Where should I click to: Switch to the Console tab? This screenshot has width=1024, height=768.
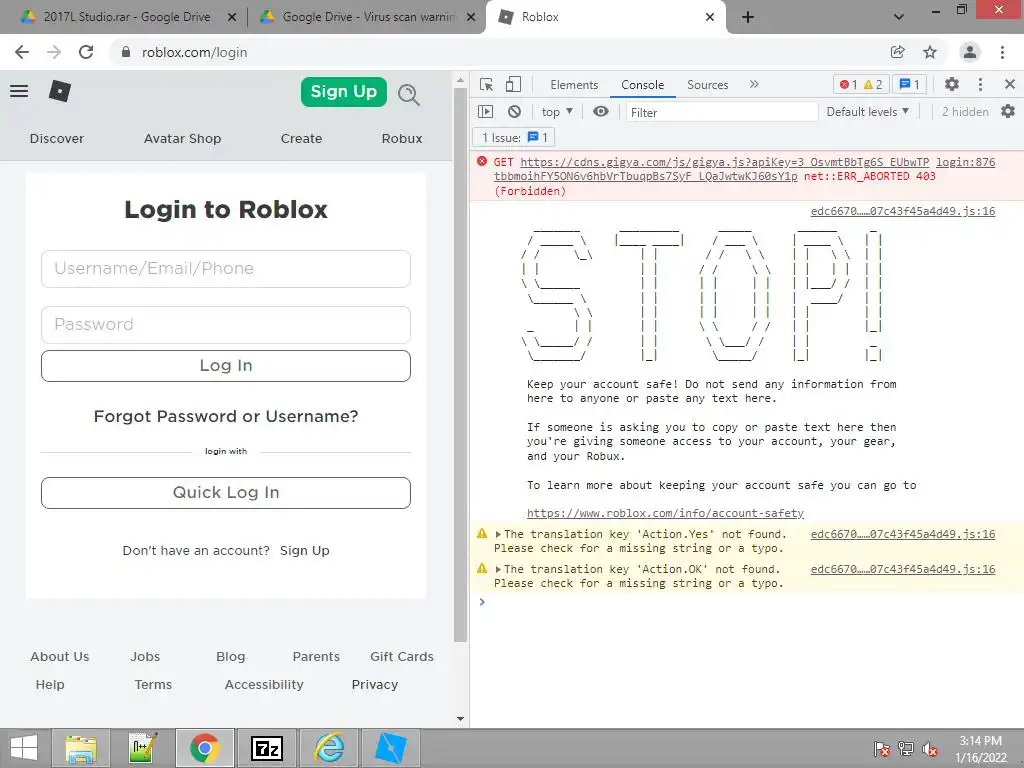[643, 85]
